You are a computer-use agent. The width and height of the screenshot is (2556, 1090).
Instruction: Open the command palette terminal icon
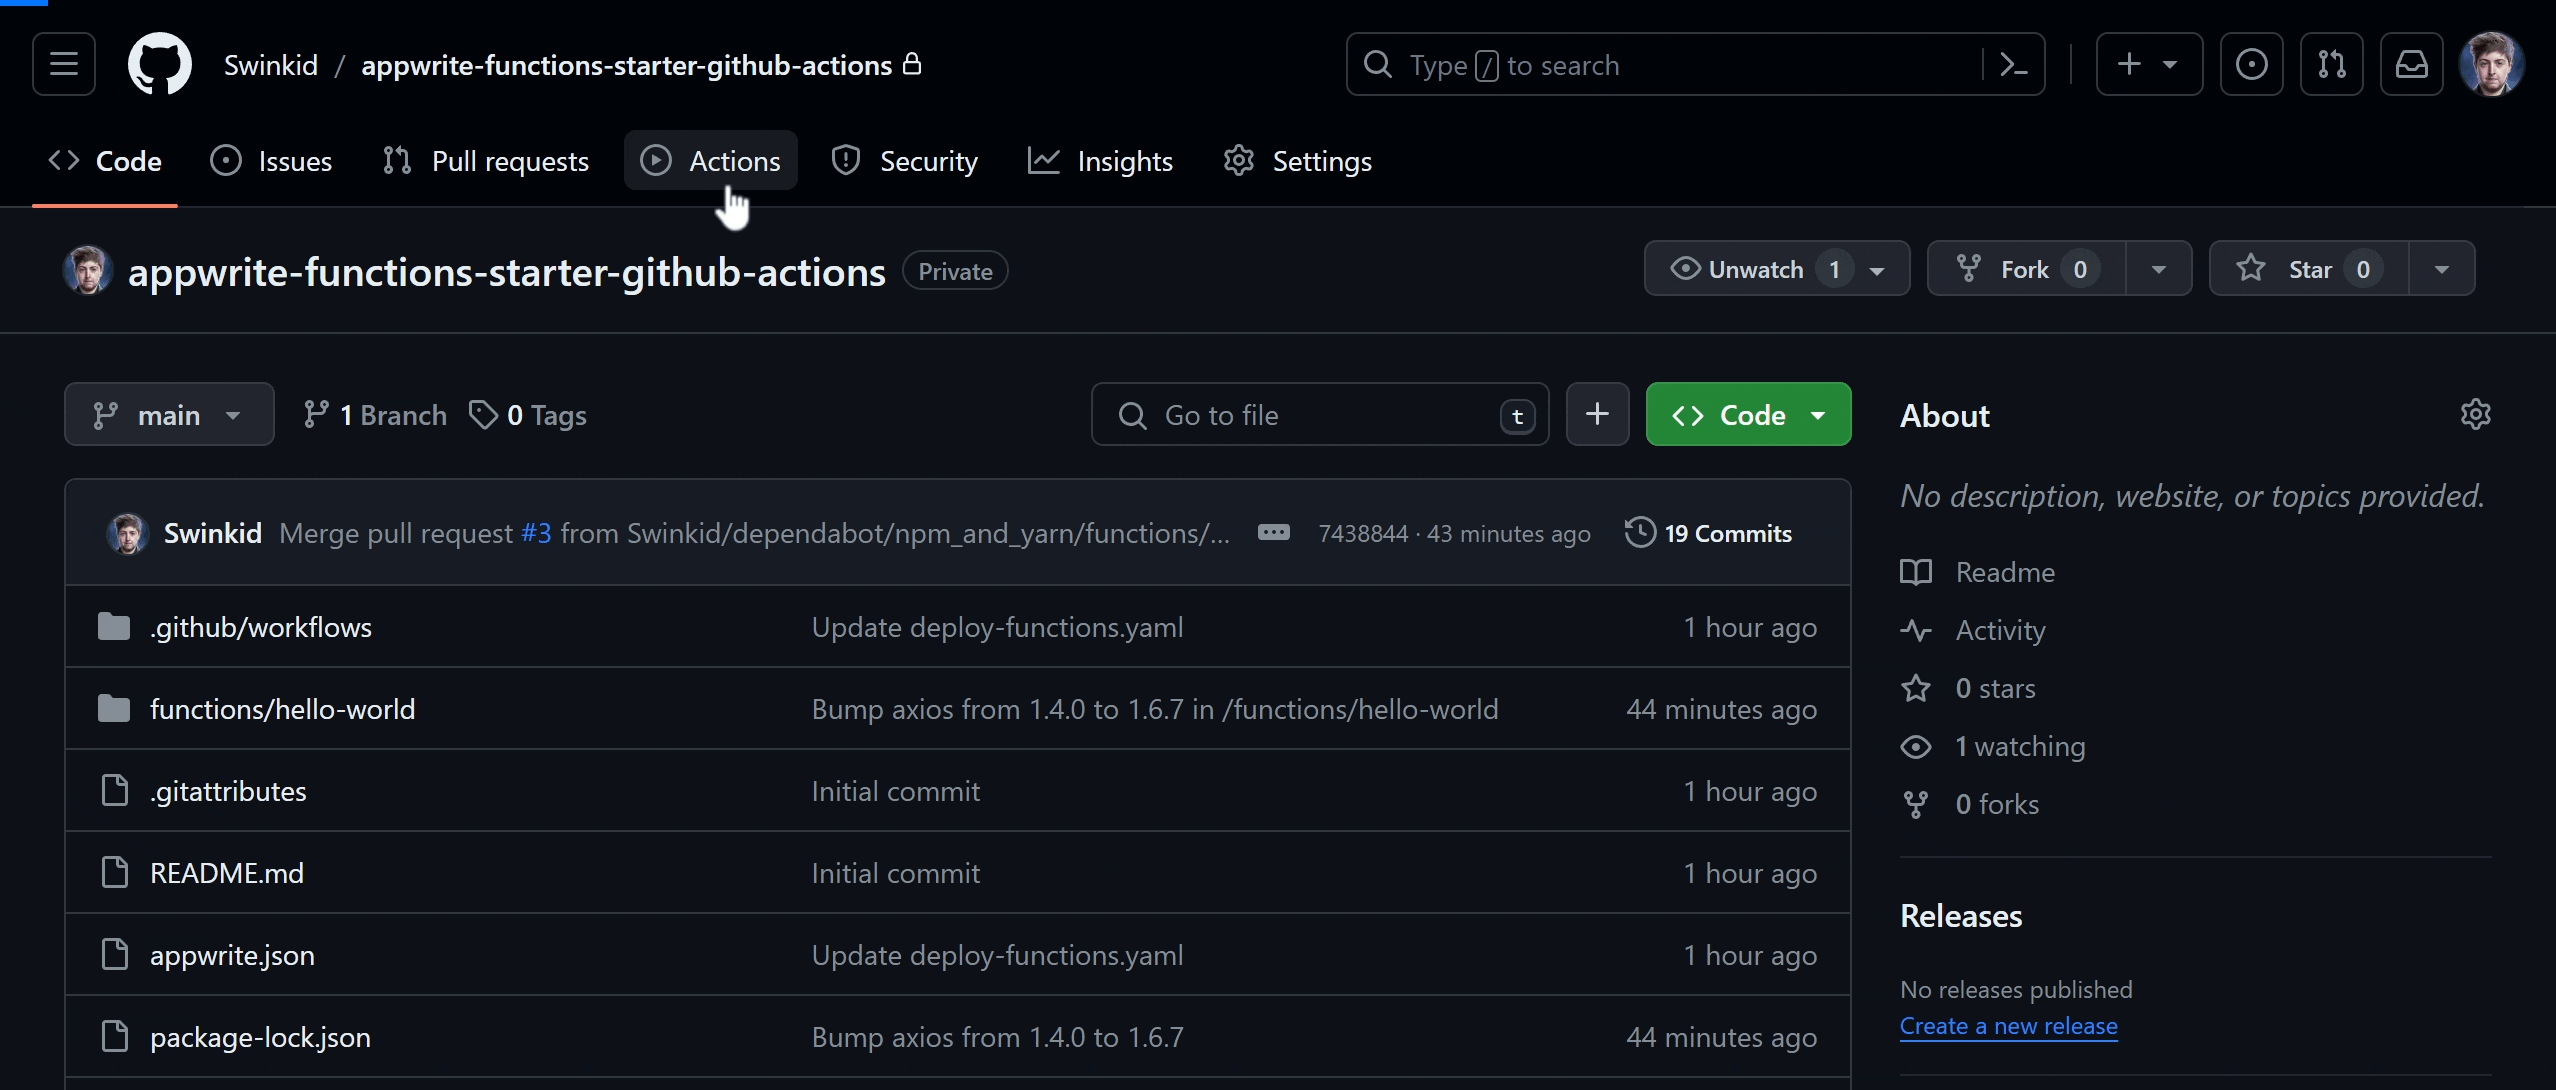click(2011, 63)
